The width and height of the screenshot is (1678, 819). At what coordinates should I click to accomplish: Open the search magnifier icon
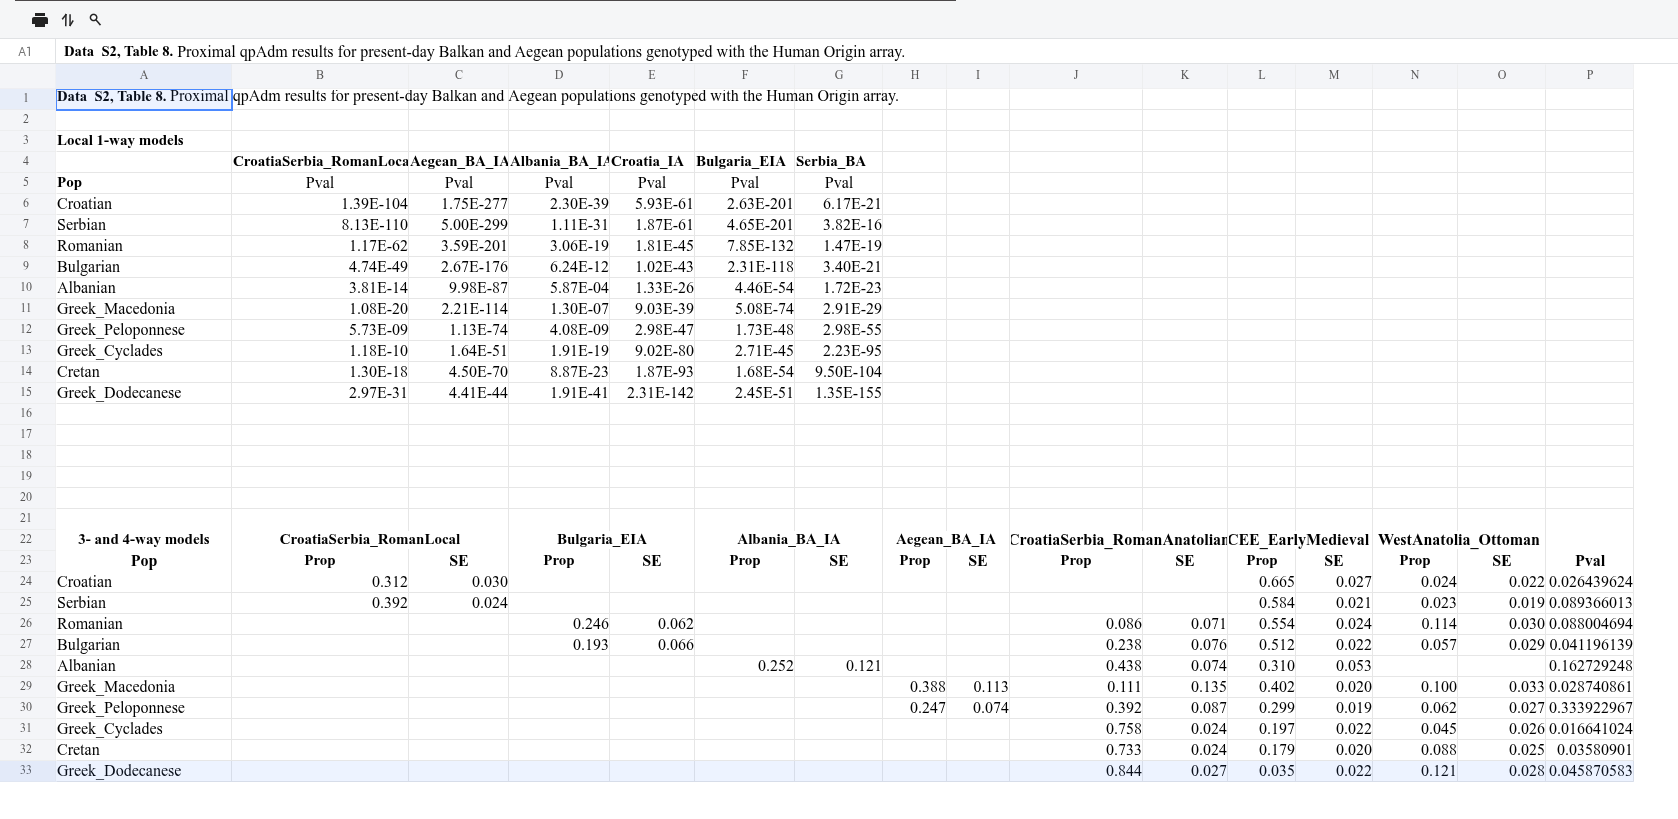coord(96,20)
